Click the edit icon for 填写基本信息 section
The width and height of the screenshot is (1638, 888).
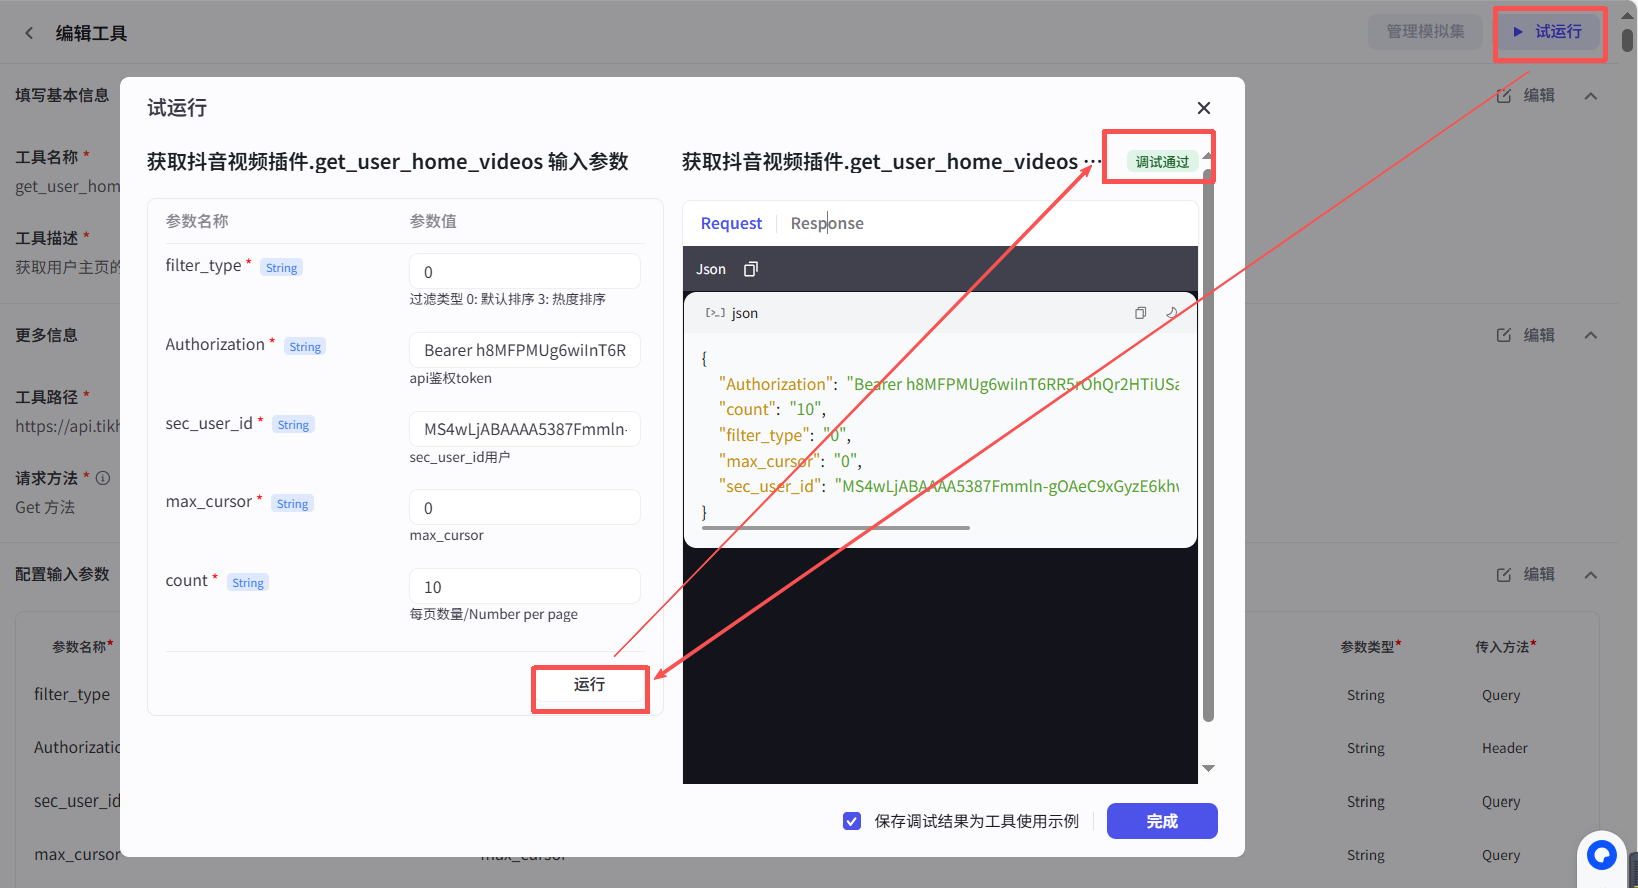(x=1504, y=96)
